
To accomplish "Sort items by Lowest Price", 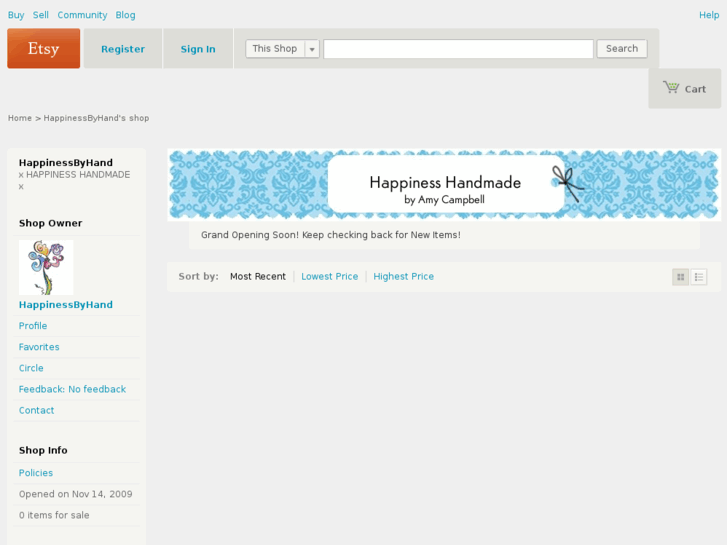I will pos(330,276).
